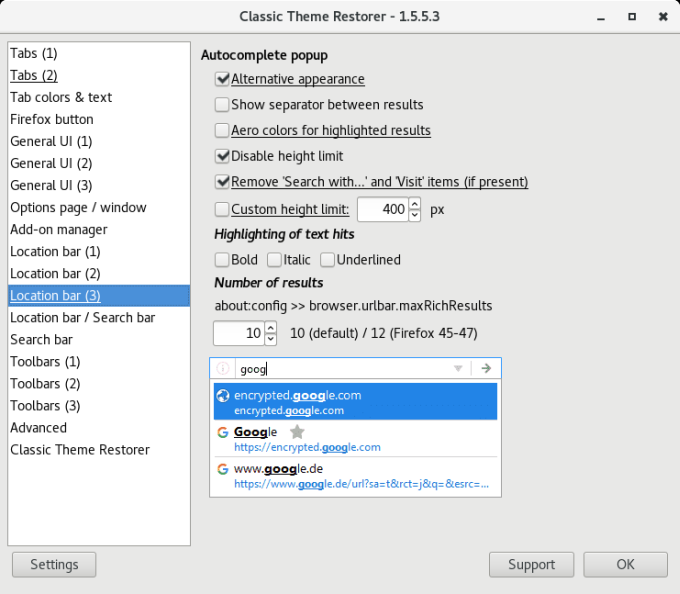Toggle Remove 'Search with...' and 'Visit' items
Viewport: 680px width, 594px height.
click(x=222, y=182)
